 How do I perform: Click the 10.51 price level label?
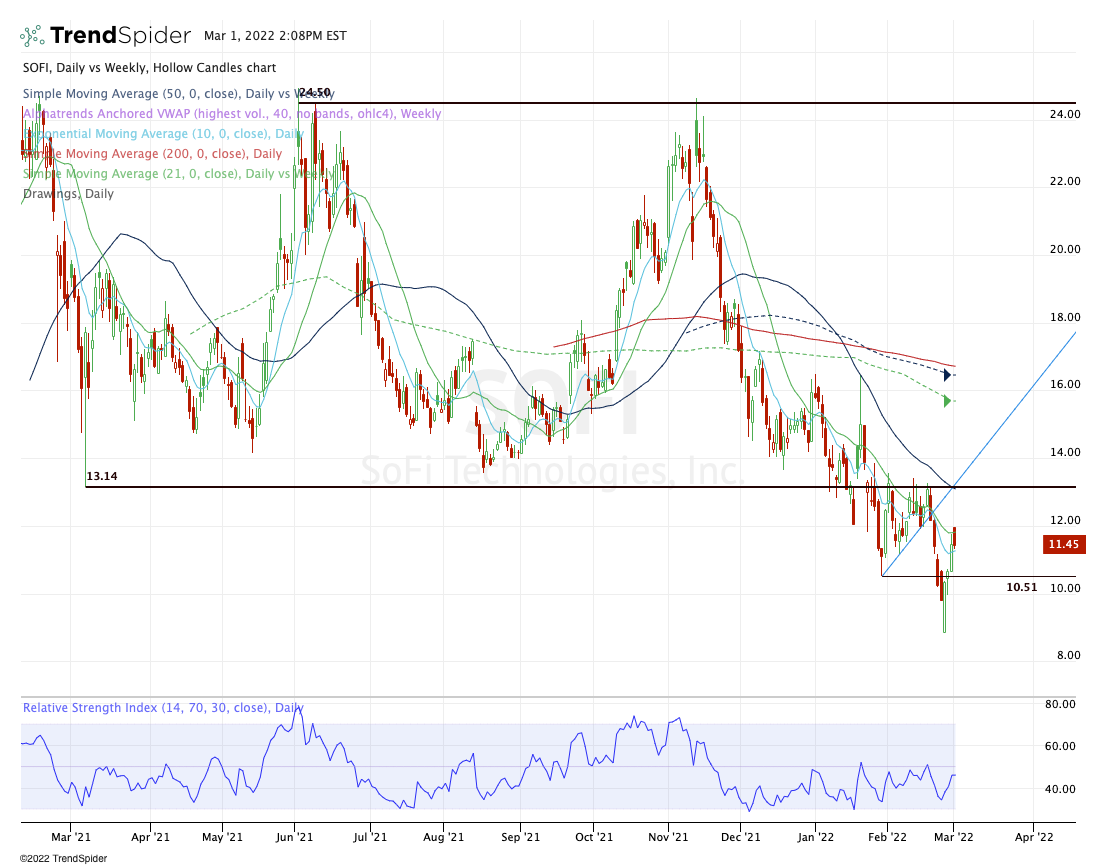coord(1022,588)
